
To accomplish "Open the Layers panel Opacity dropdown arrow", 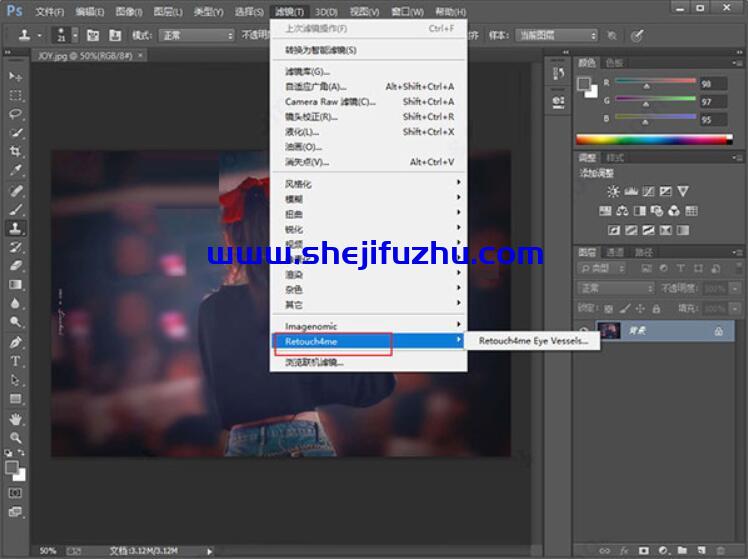I will tap(735, 288).
